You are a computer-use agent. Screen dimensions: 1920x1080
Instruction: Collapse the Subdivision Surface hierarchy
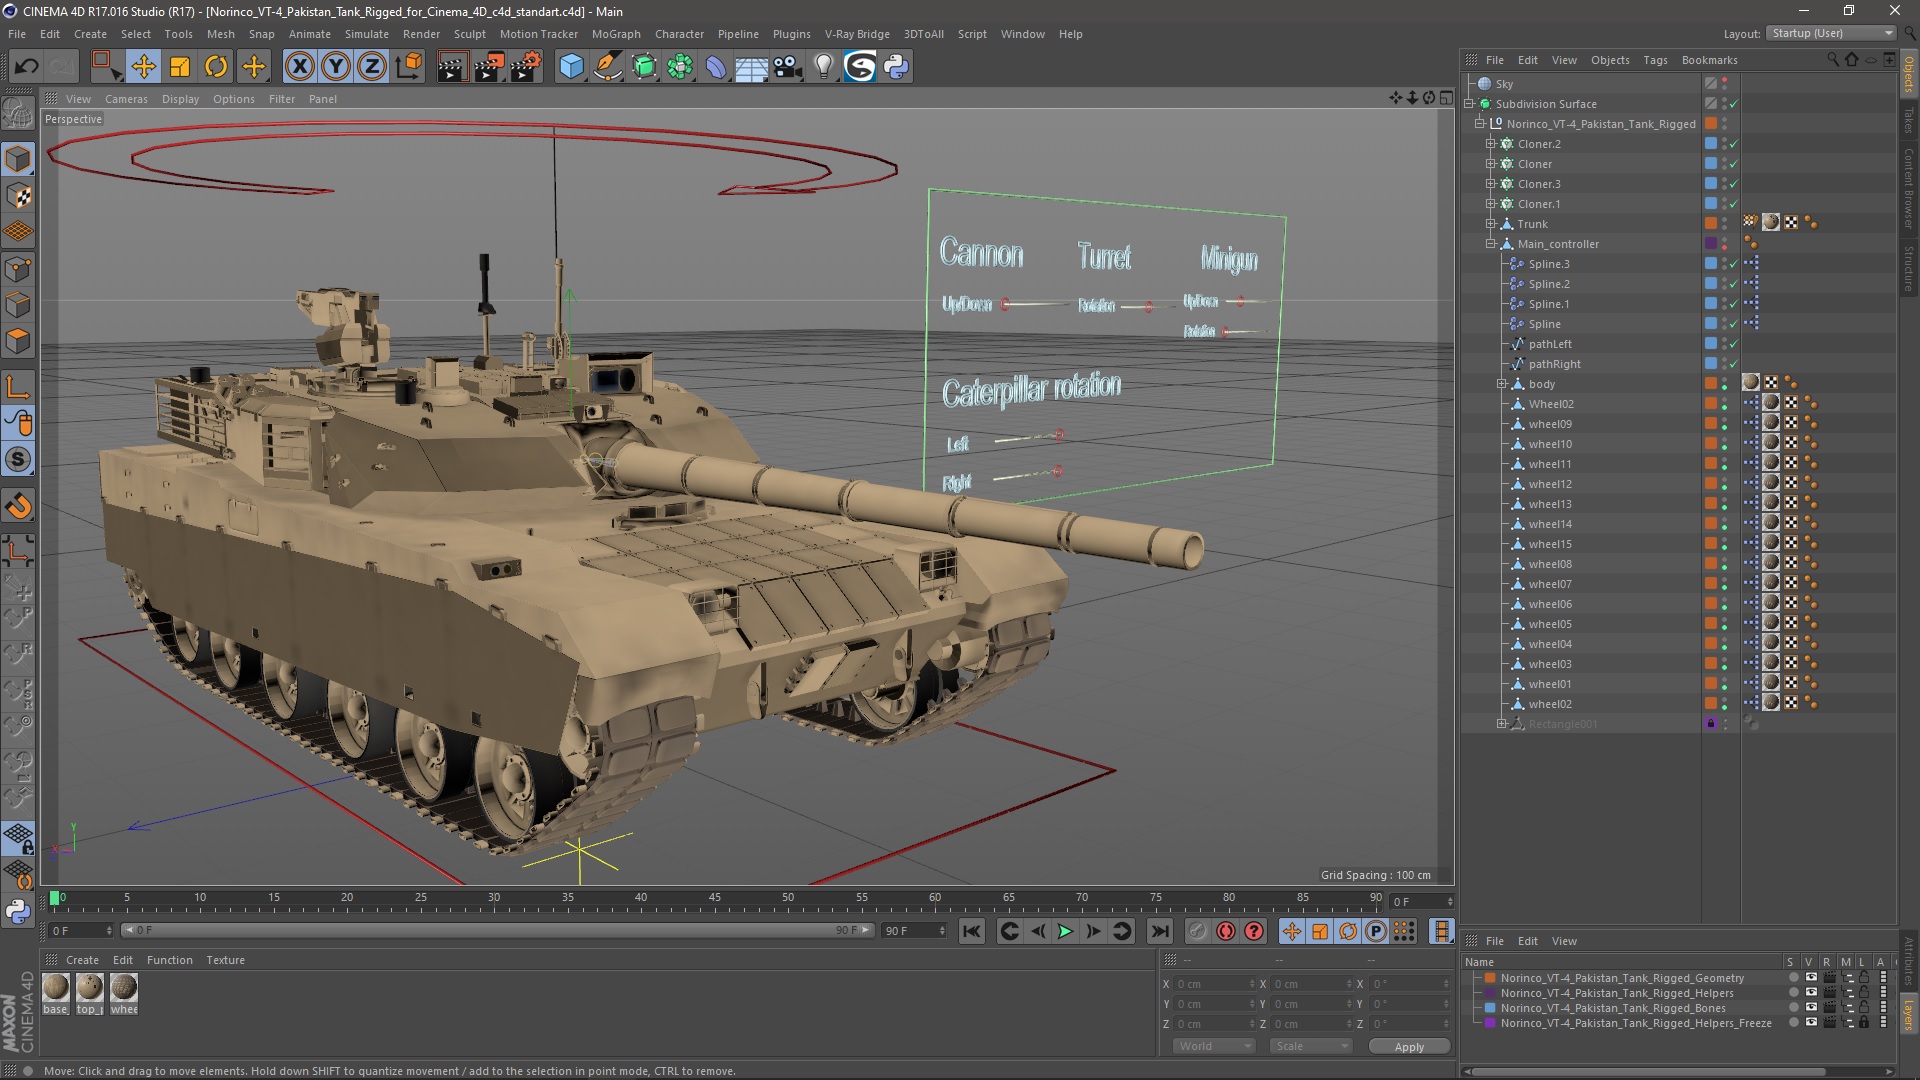coord(1470,104)
